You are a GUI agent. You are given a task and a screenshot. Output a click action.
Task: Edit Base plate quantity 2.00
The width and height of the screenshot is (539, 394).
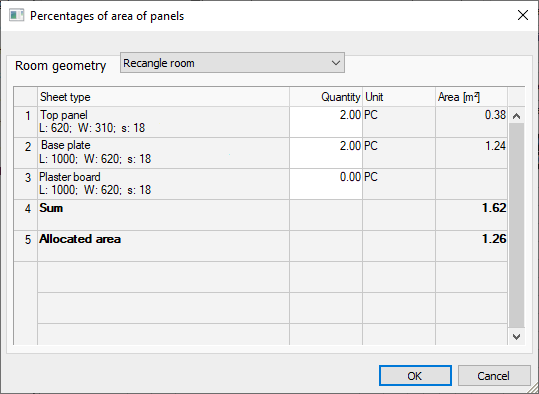tap(326, 153)
